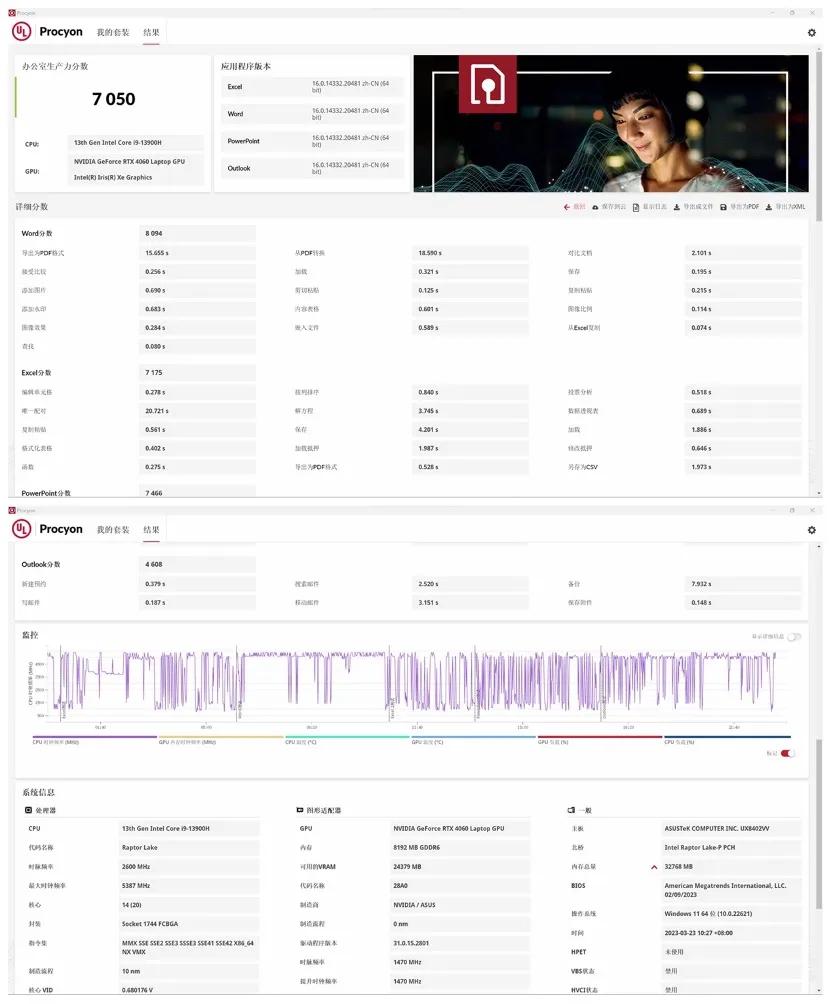Image resolution: width=832 pixels, height=1004 pixels.
Task: Click upper window vertical scrollbar
Action: pyautogui.click(x=819, y=138)
